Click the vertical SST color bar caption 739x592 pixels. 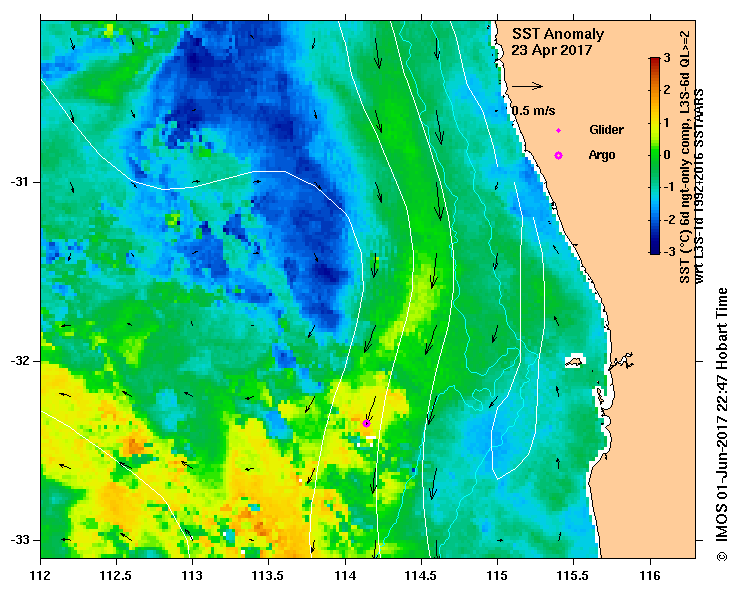pos(691,157)
